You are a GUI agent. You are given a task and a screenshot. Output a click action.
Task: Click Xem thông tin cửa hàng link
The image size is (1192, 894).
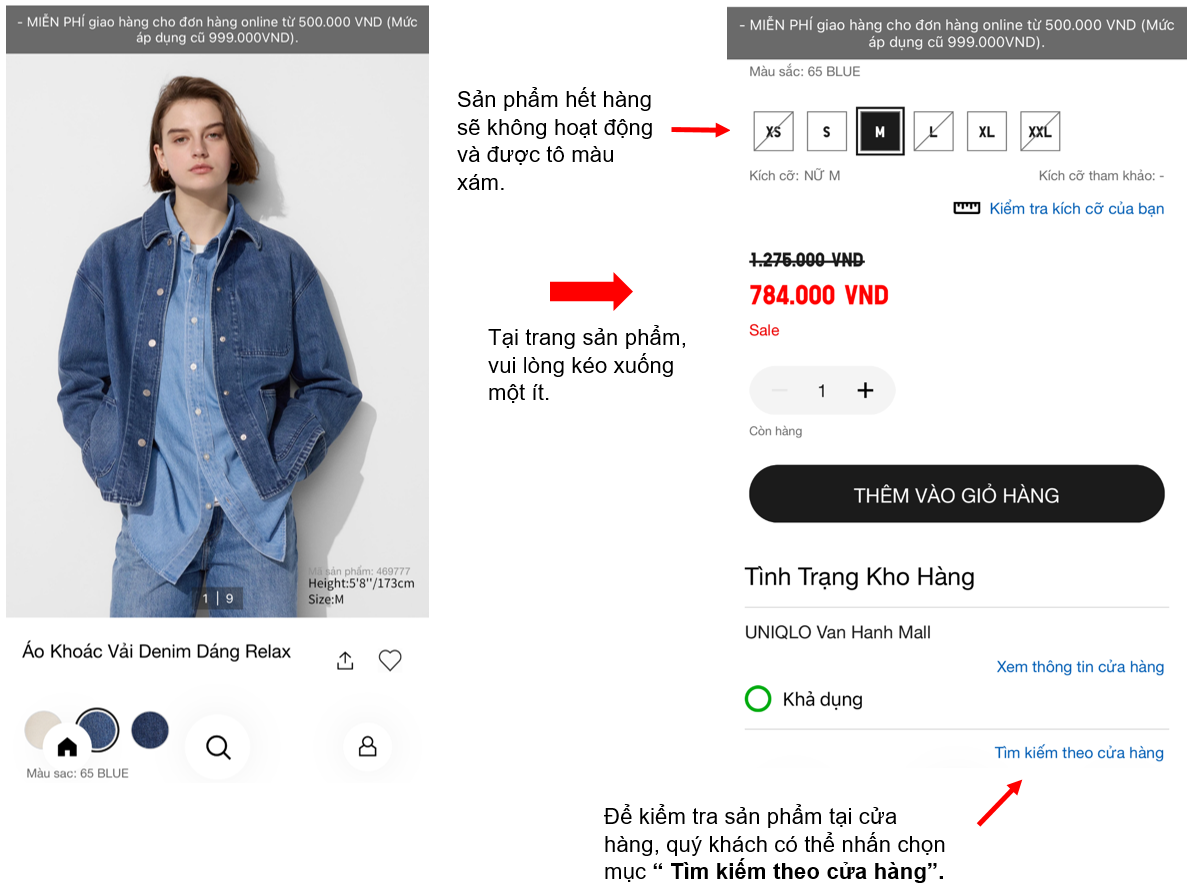coord(1080,667)
